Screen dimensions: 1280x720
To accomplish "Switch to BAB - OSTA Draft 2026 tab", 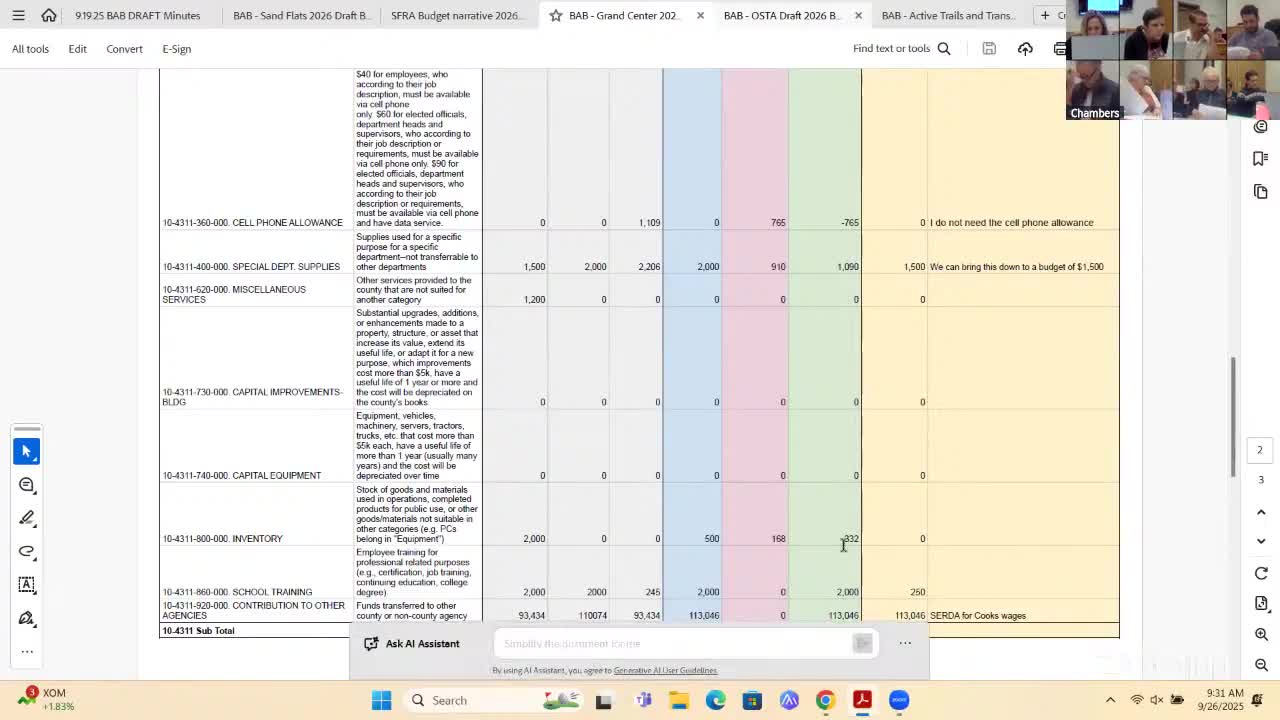I will pyautogui.click(x=782, y=16).
